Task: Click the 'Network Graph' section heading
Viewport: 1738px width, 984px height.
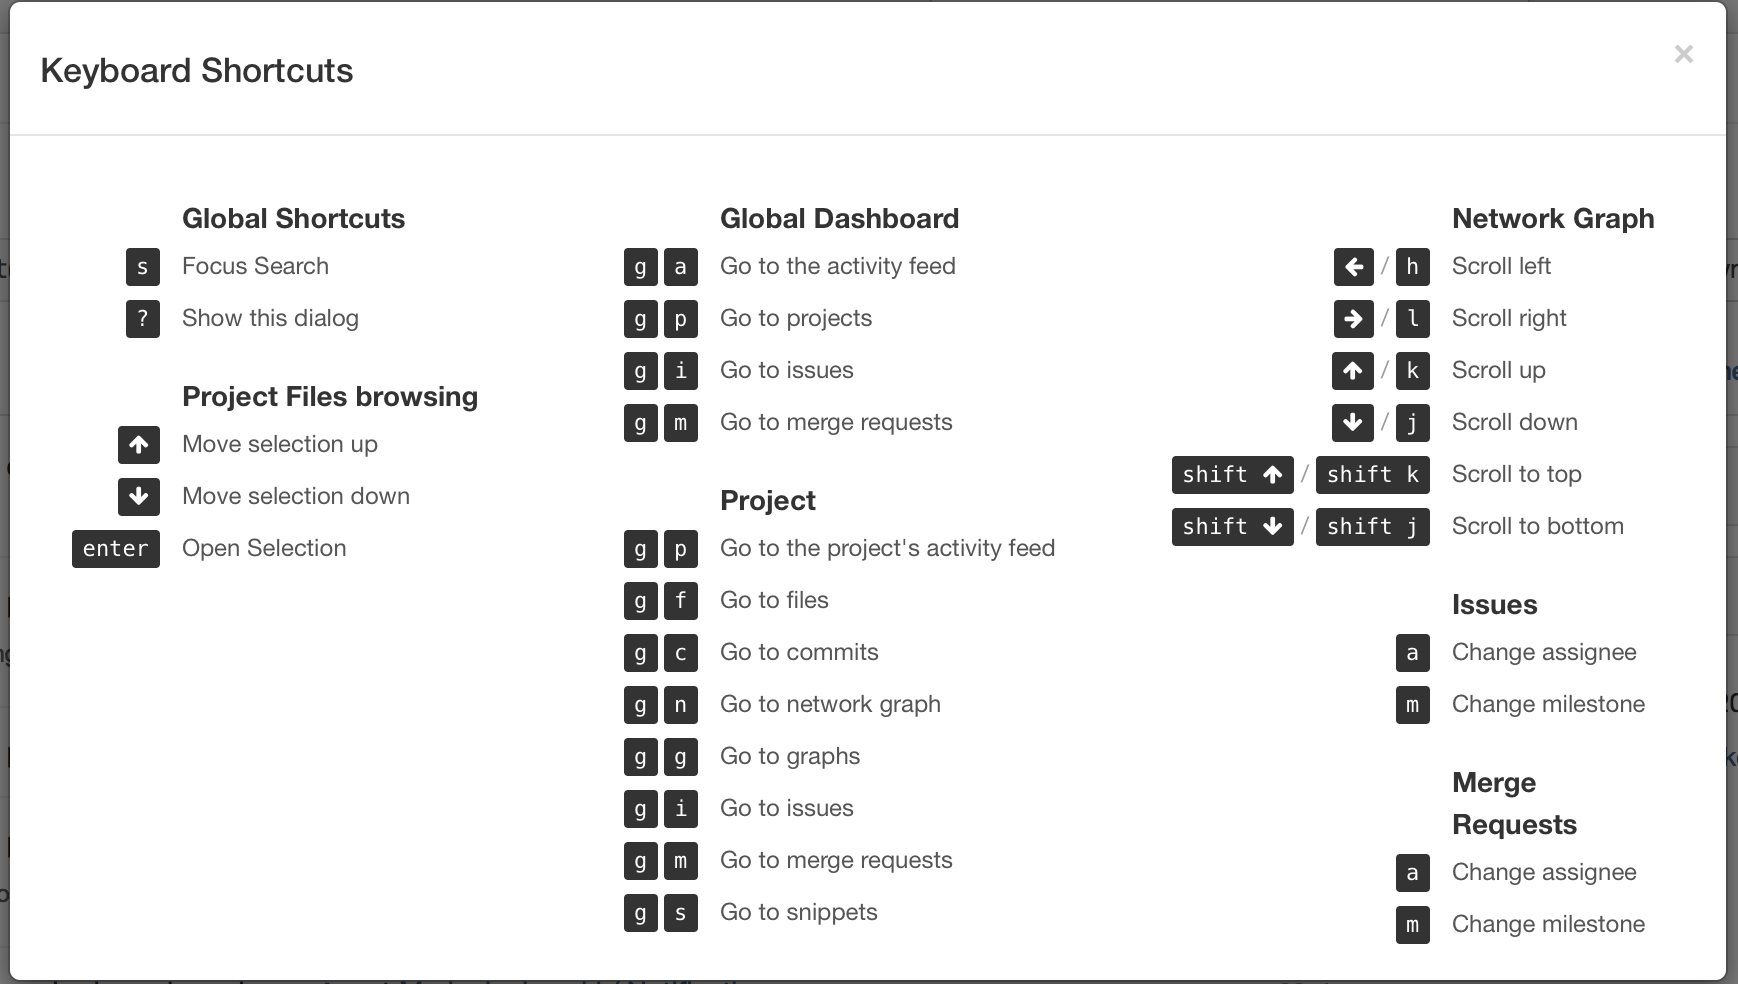Action: click(1552, 218)
